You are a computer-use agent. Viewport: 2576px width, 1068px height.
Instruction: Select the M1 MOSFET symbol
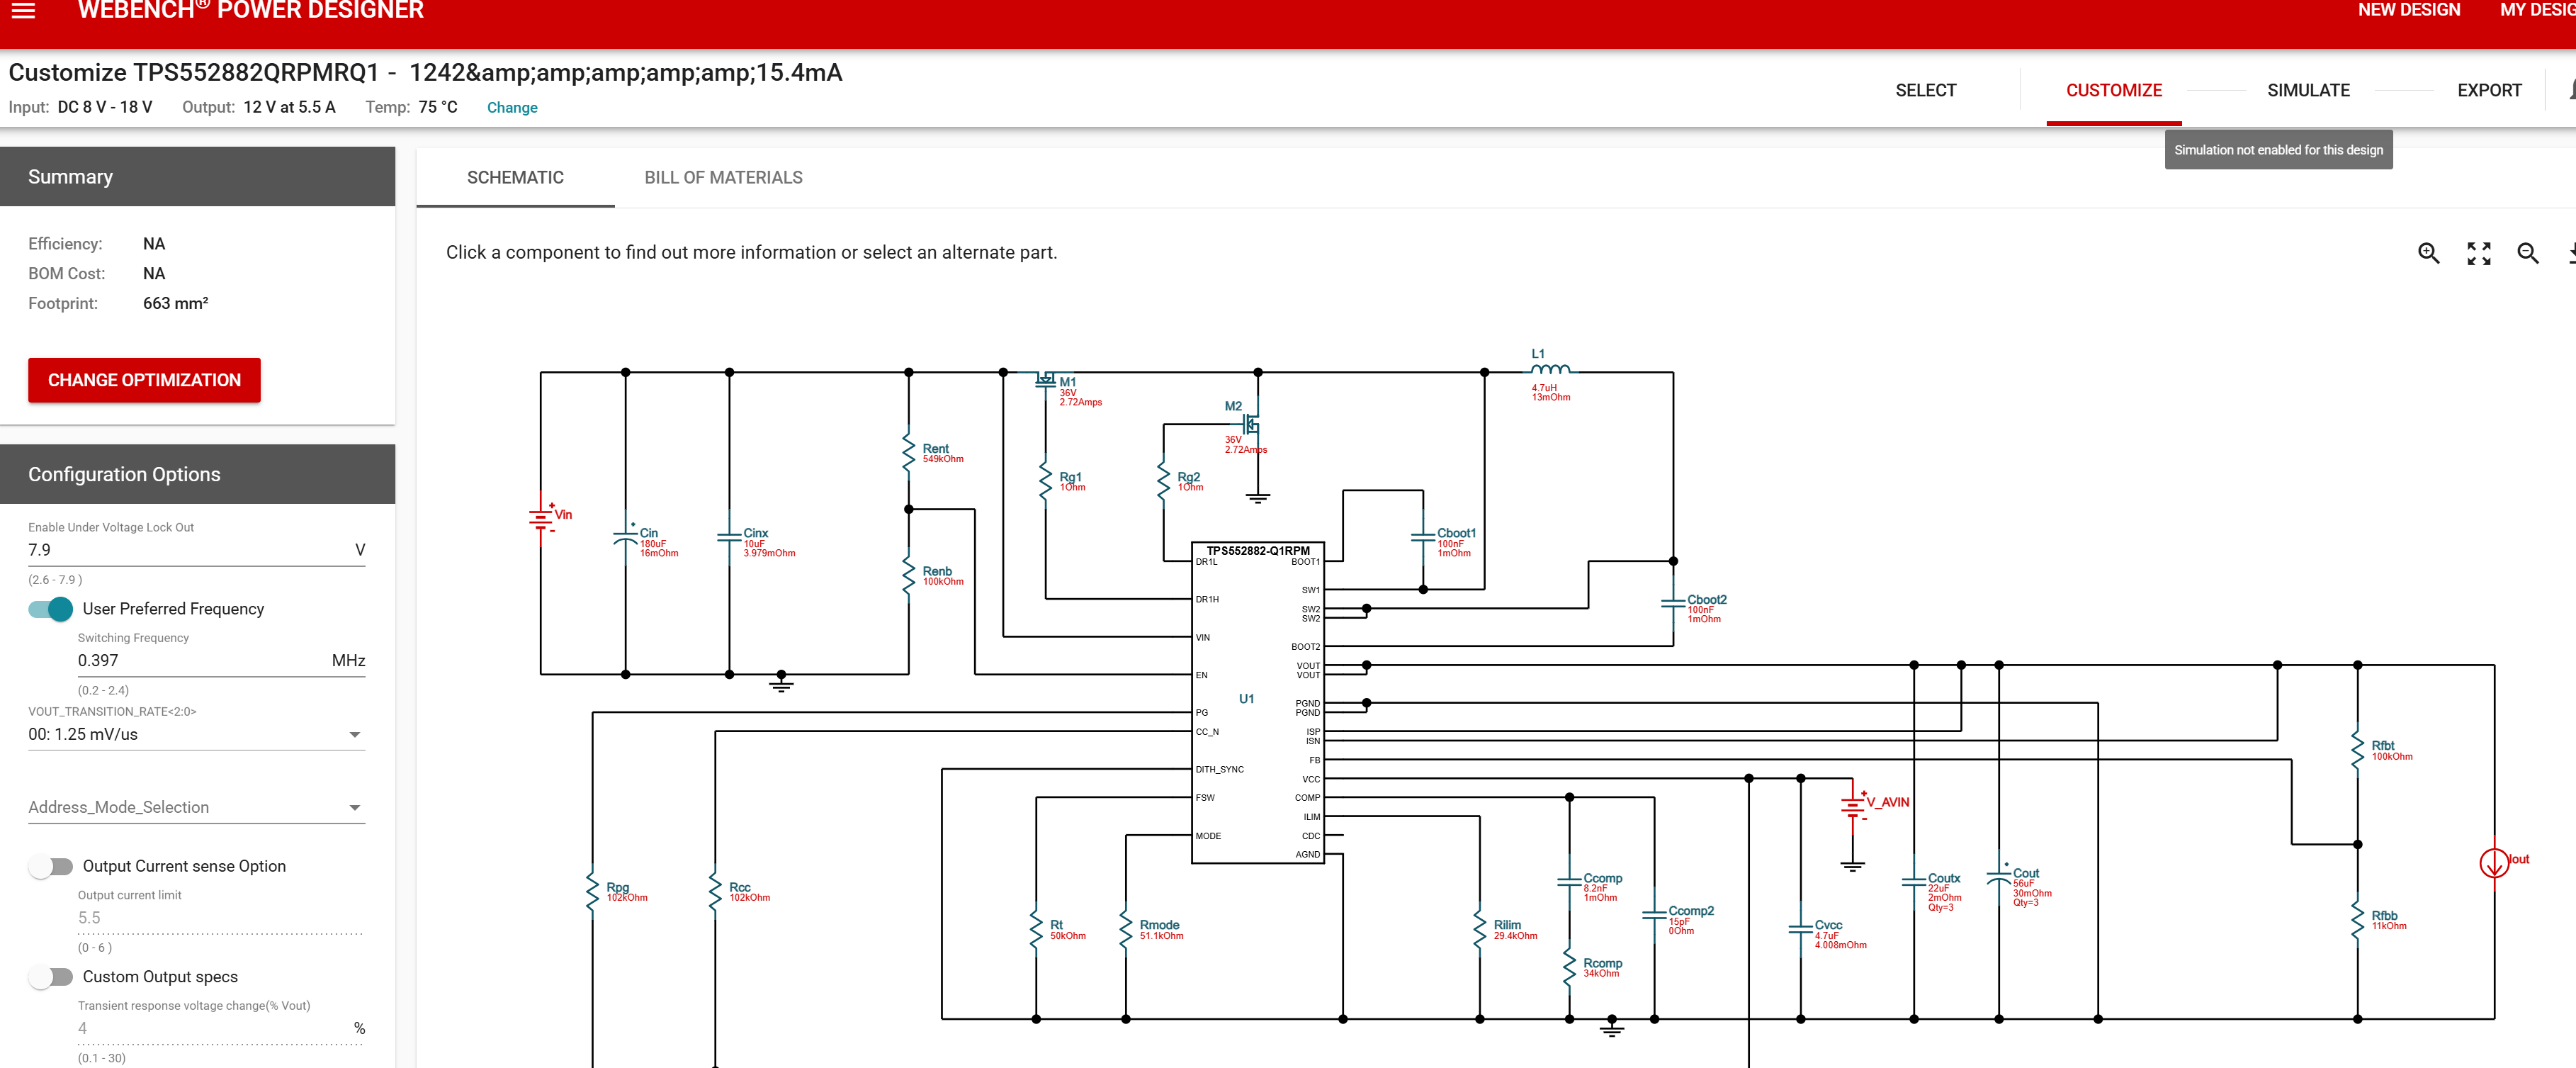coord(1045,380)
